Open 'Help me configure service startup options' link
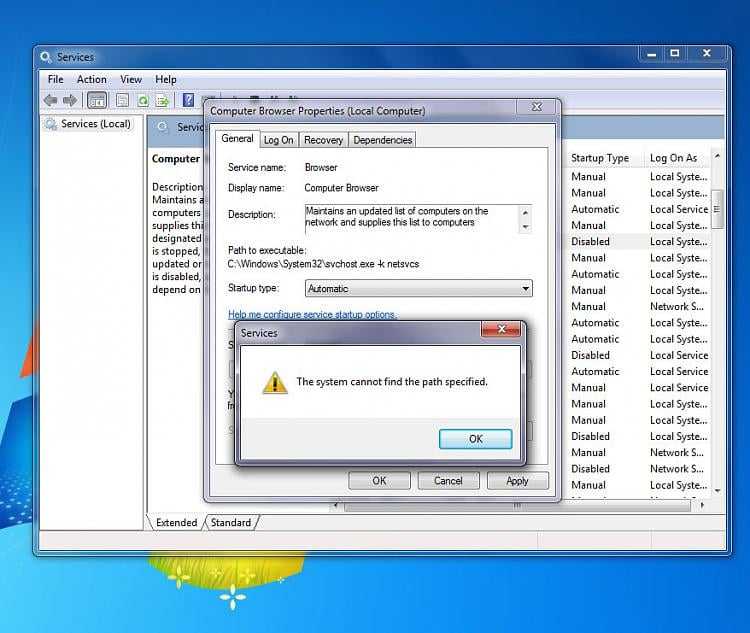 312,314
